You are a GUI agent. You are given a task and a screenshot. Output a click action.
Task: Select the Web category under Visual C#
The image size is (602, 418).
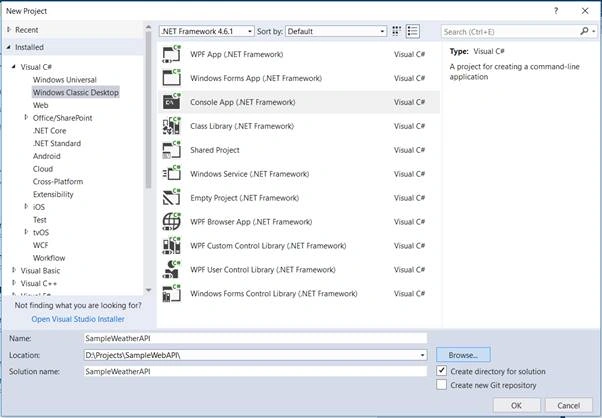40,105
